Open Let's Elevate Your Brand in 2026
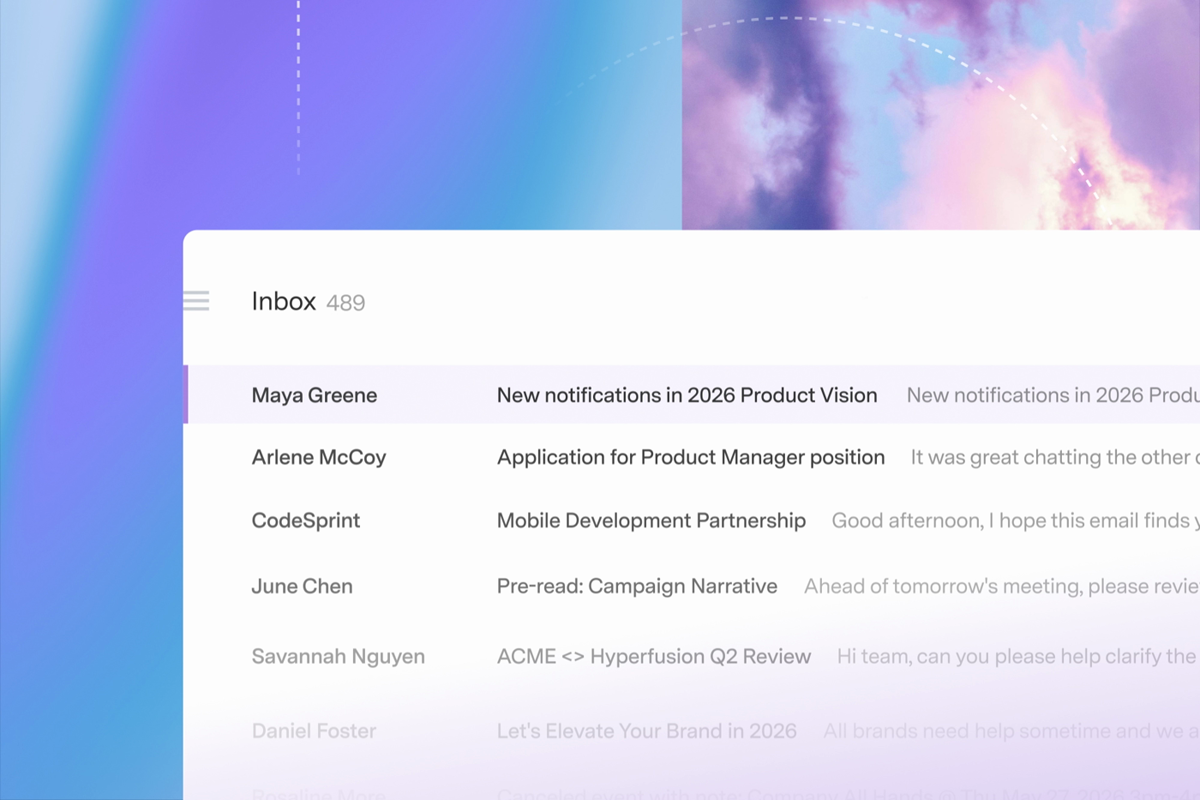The image size is (1200, 800). (647, 731)
